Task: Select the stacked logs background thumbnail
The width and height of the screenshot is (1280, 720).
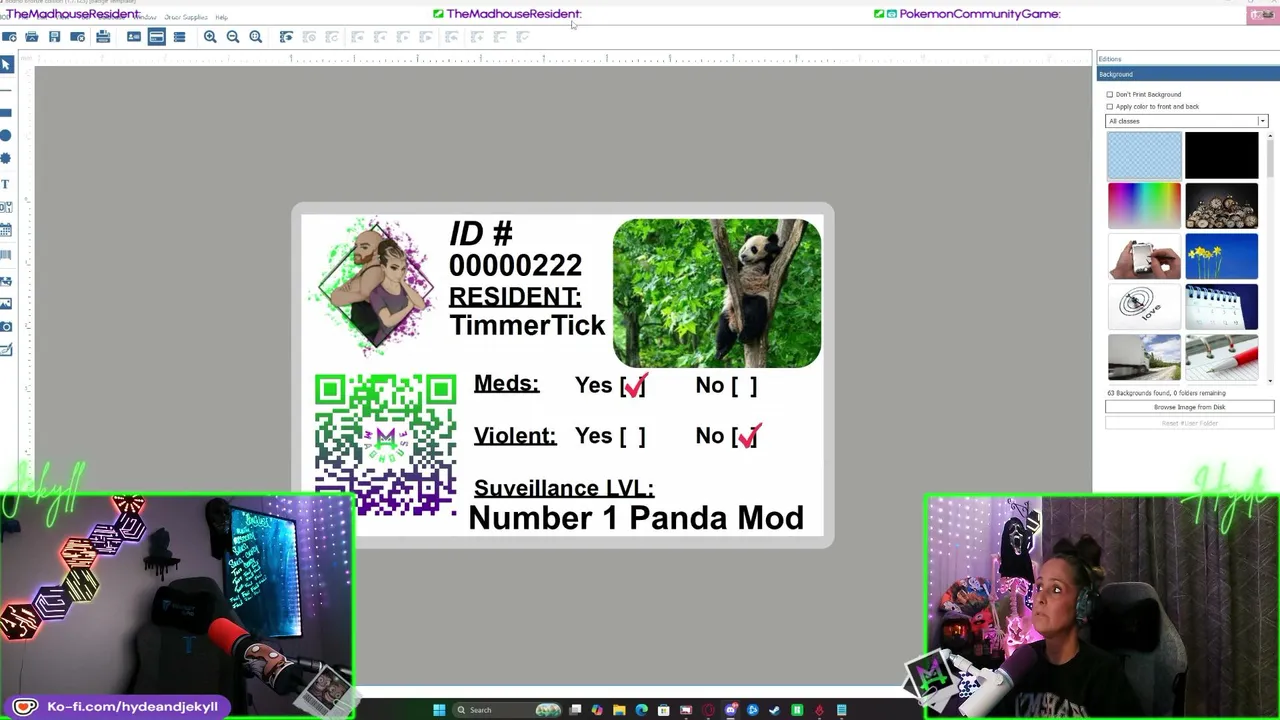Action: [x=1222, y=206]
